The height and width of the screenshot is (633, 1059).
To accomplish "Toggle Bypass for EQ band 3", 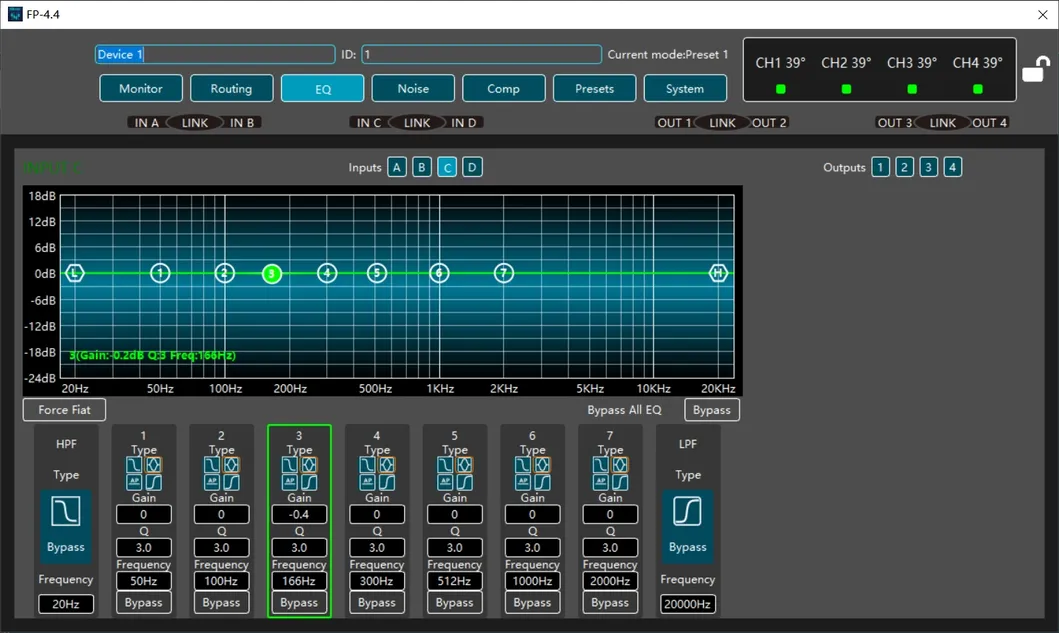I will click(299, 602).
